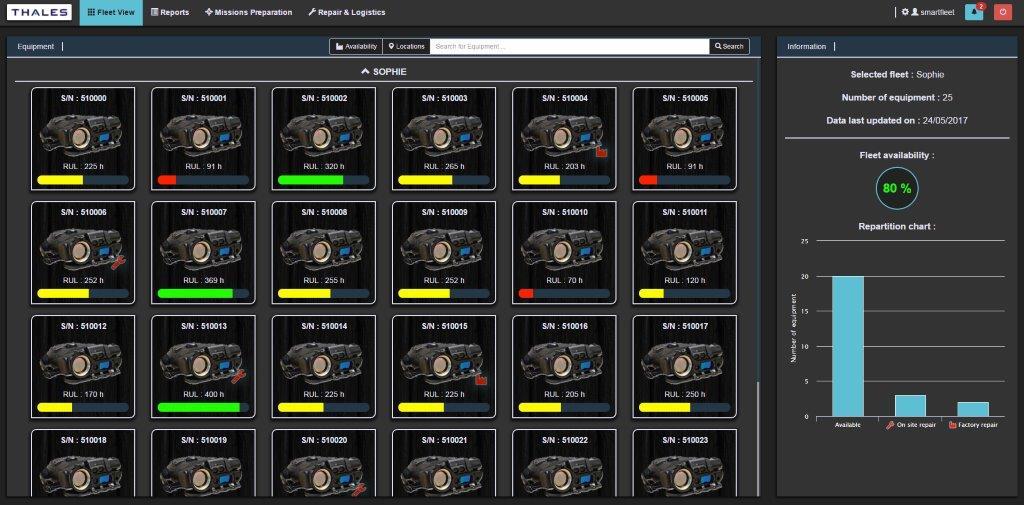Viewport: 1024px width, 505px height.
Task: Click the Locations filter button
Action: (x=406, y=46)
